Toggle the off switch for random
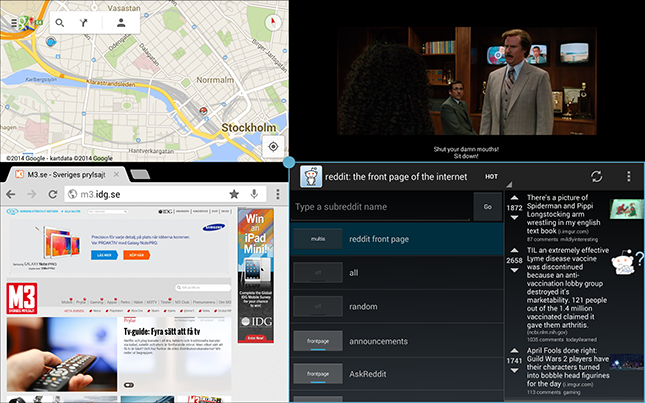 click(317, 307)
